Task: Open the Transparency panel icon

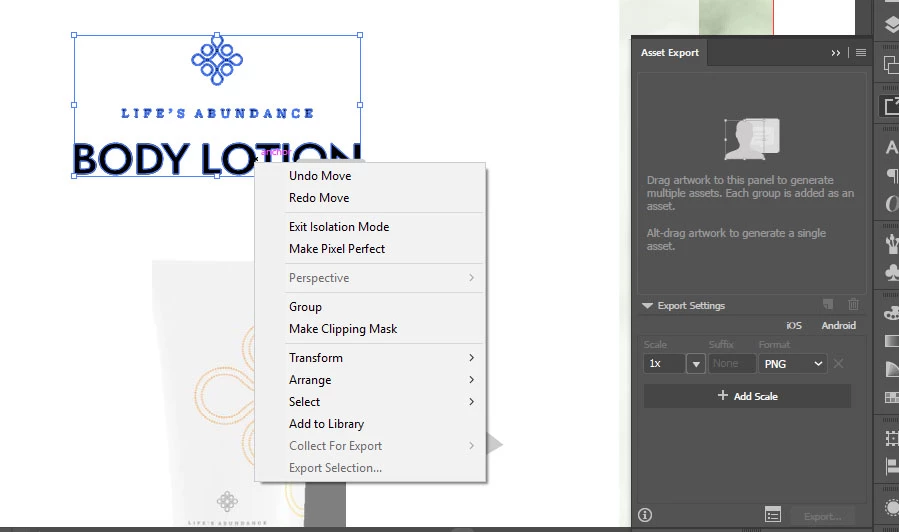Action: pos(892,369)
